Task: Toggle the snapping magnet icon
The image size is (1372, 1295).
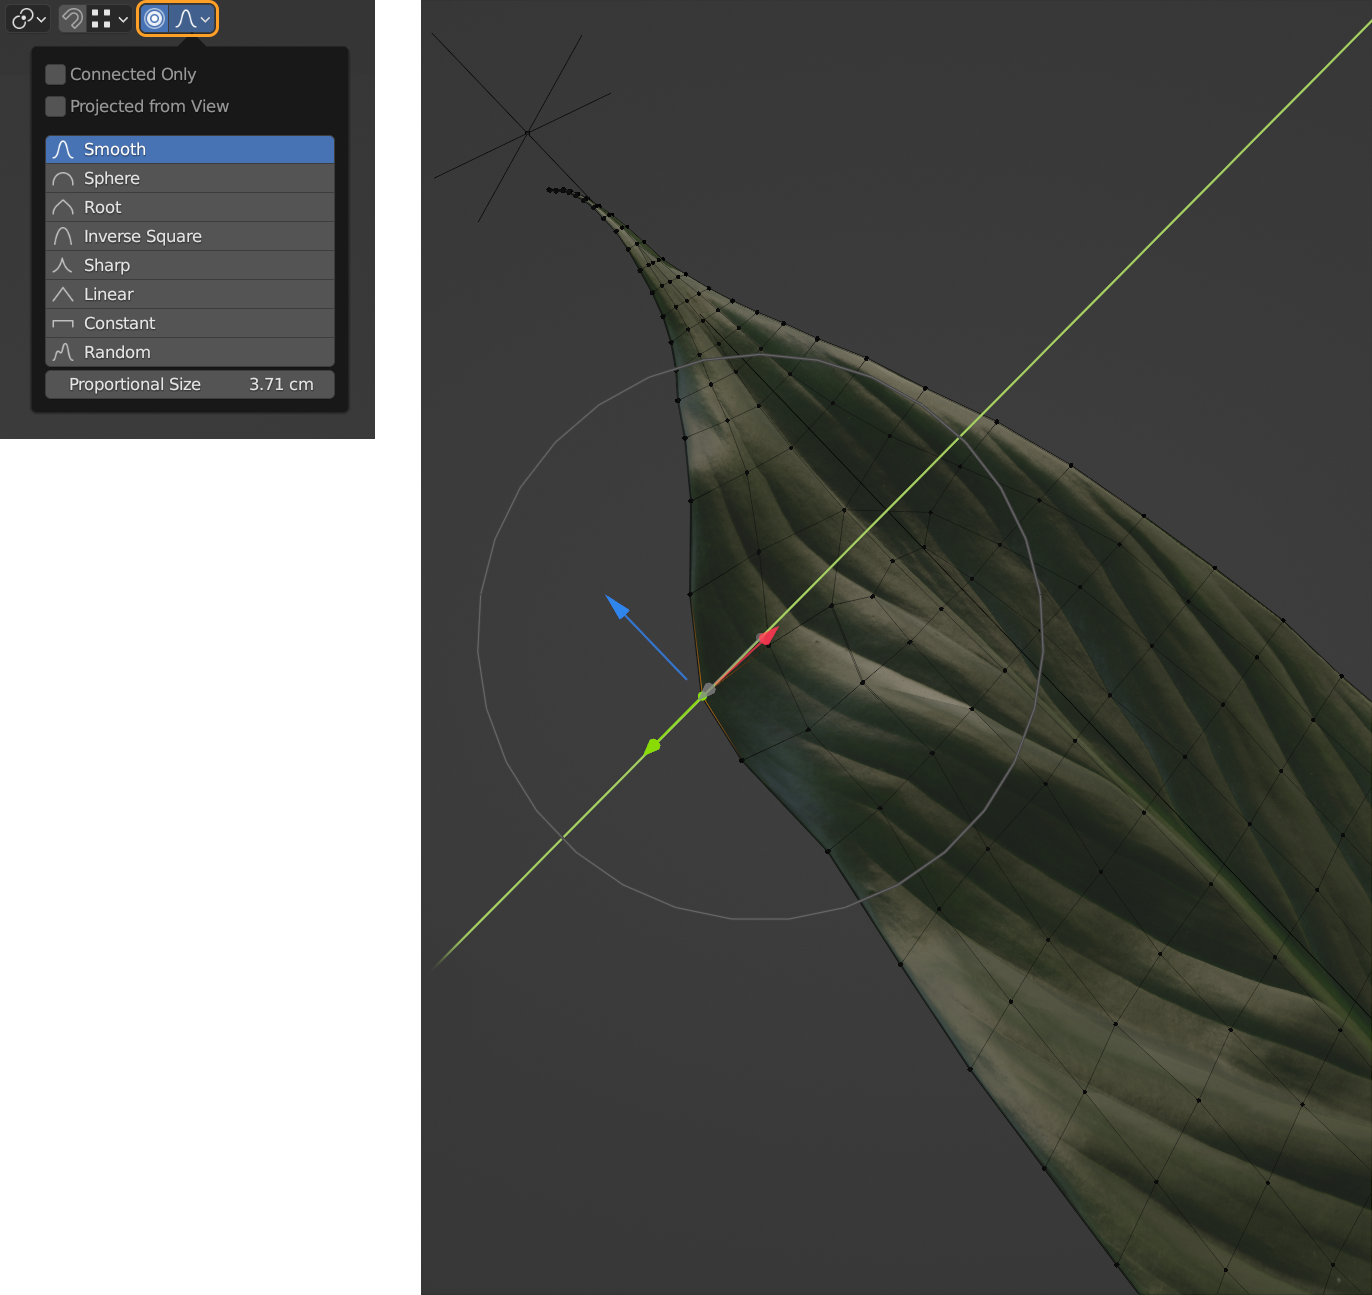Action: click(72, 19)
